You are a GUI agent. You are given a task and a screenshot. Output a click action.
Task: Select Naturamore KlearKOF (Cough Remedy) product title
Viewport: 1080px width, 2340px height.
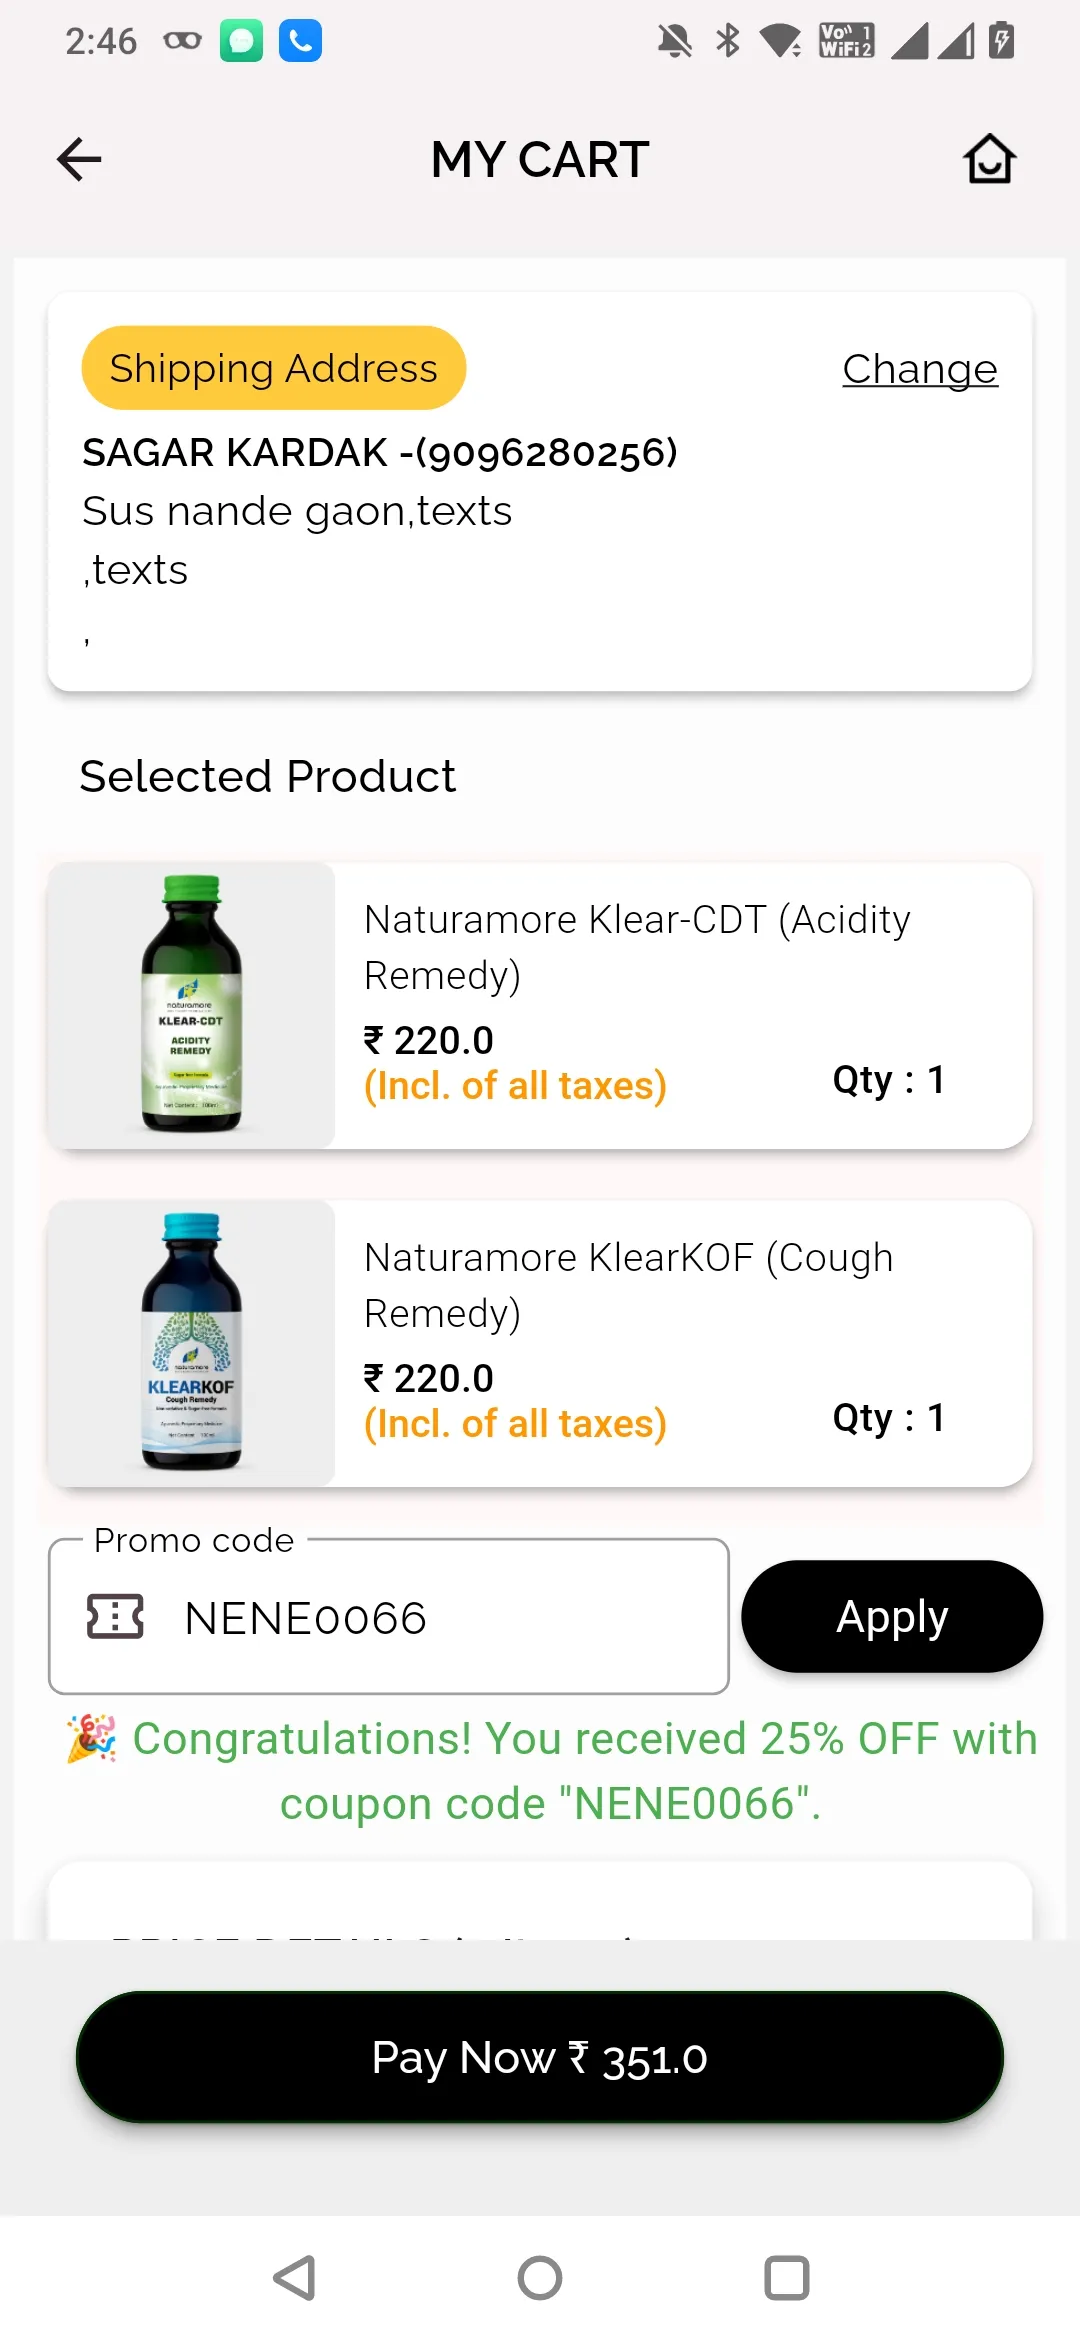point(628,1284)
